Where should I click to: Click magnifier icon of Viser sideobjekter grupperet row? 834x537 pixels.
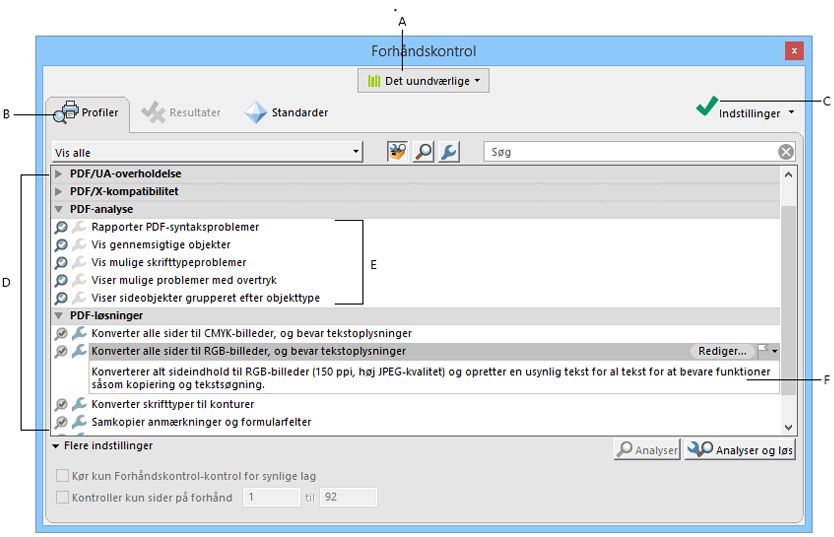pyautogui.click(x=61, y=298)
